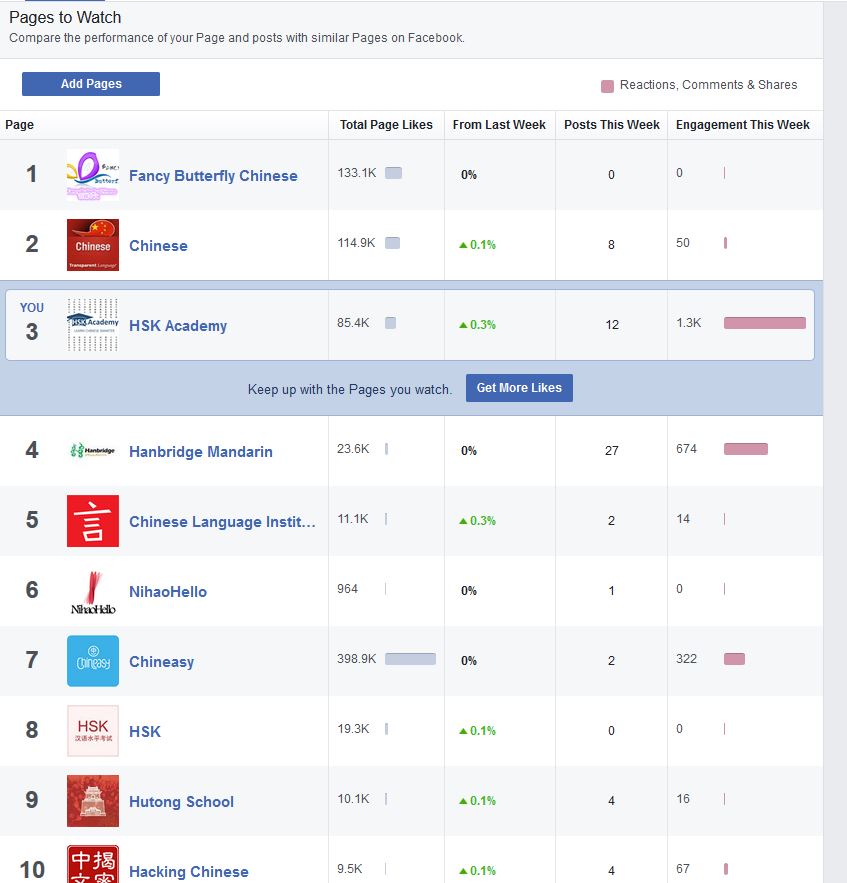Click the Hutong School logo thumbnail
This screenshot has width=847, height=883.
click(x=92, y=801)
